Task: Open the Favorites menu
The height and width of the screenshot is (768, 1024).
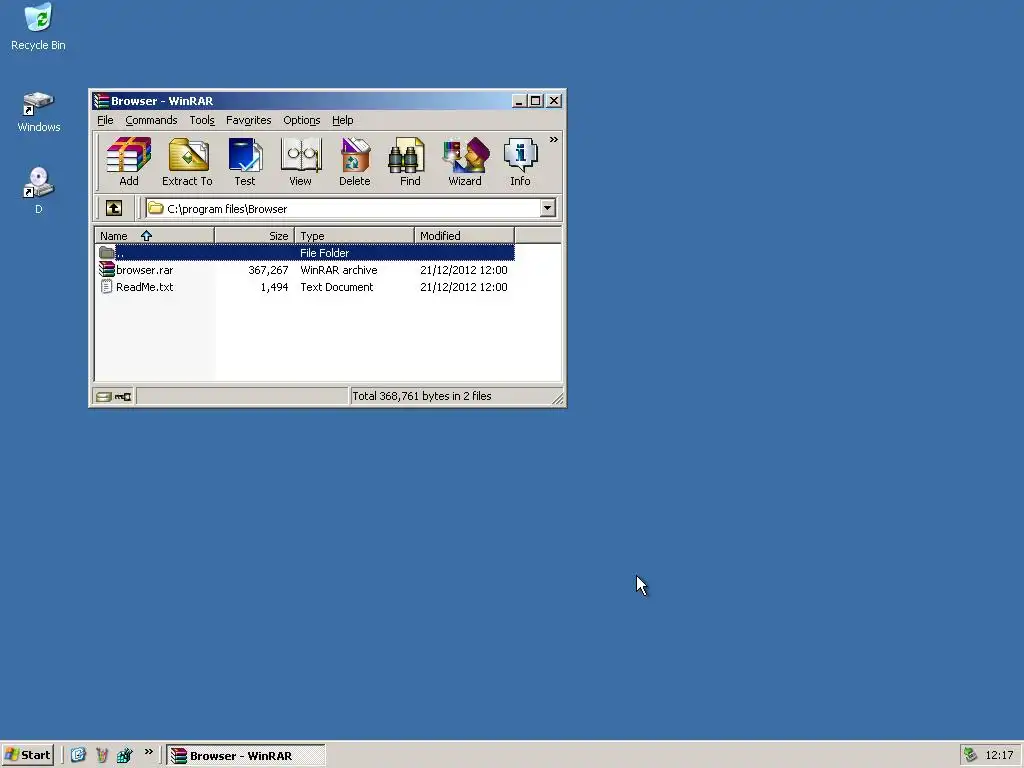Action: (248, 120)
